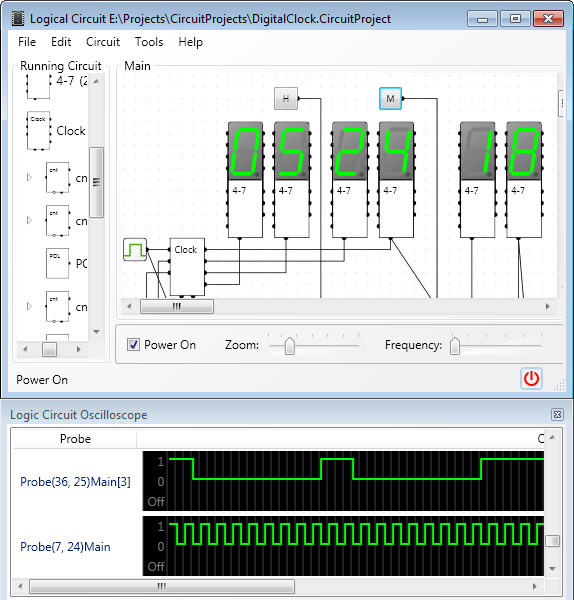574x600 pixels.
Task: Open the Edit menu
Action: pos(61,42)
